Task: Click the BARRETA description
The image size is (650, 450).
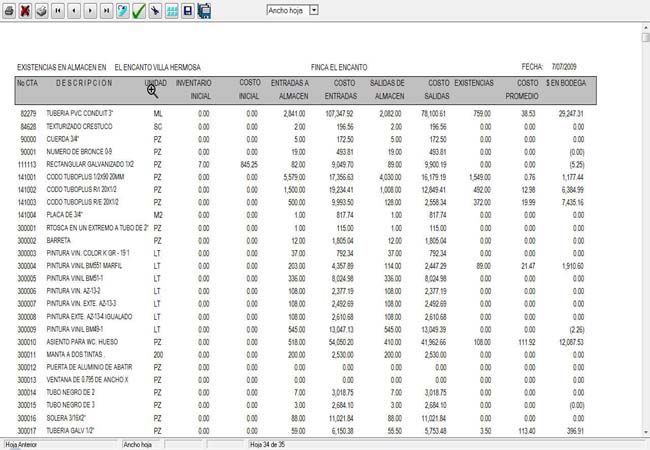Action: point(58,240)
